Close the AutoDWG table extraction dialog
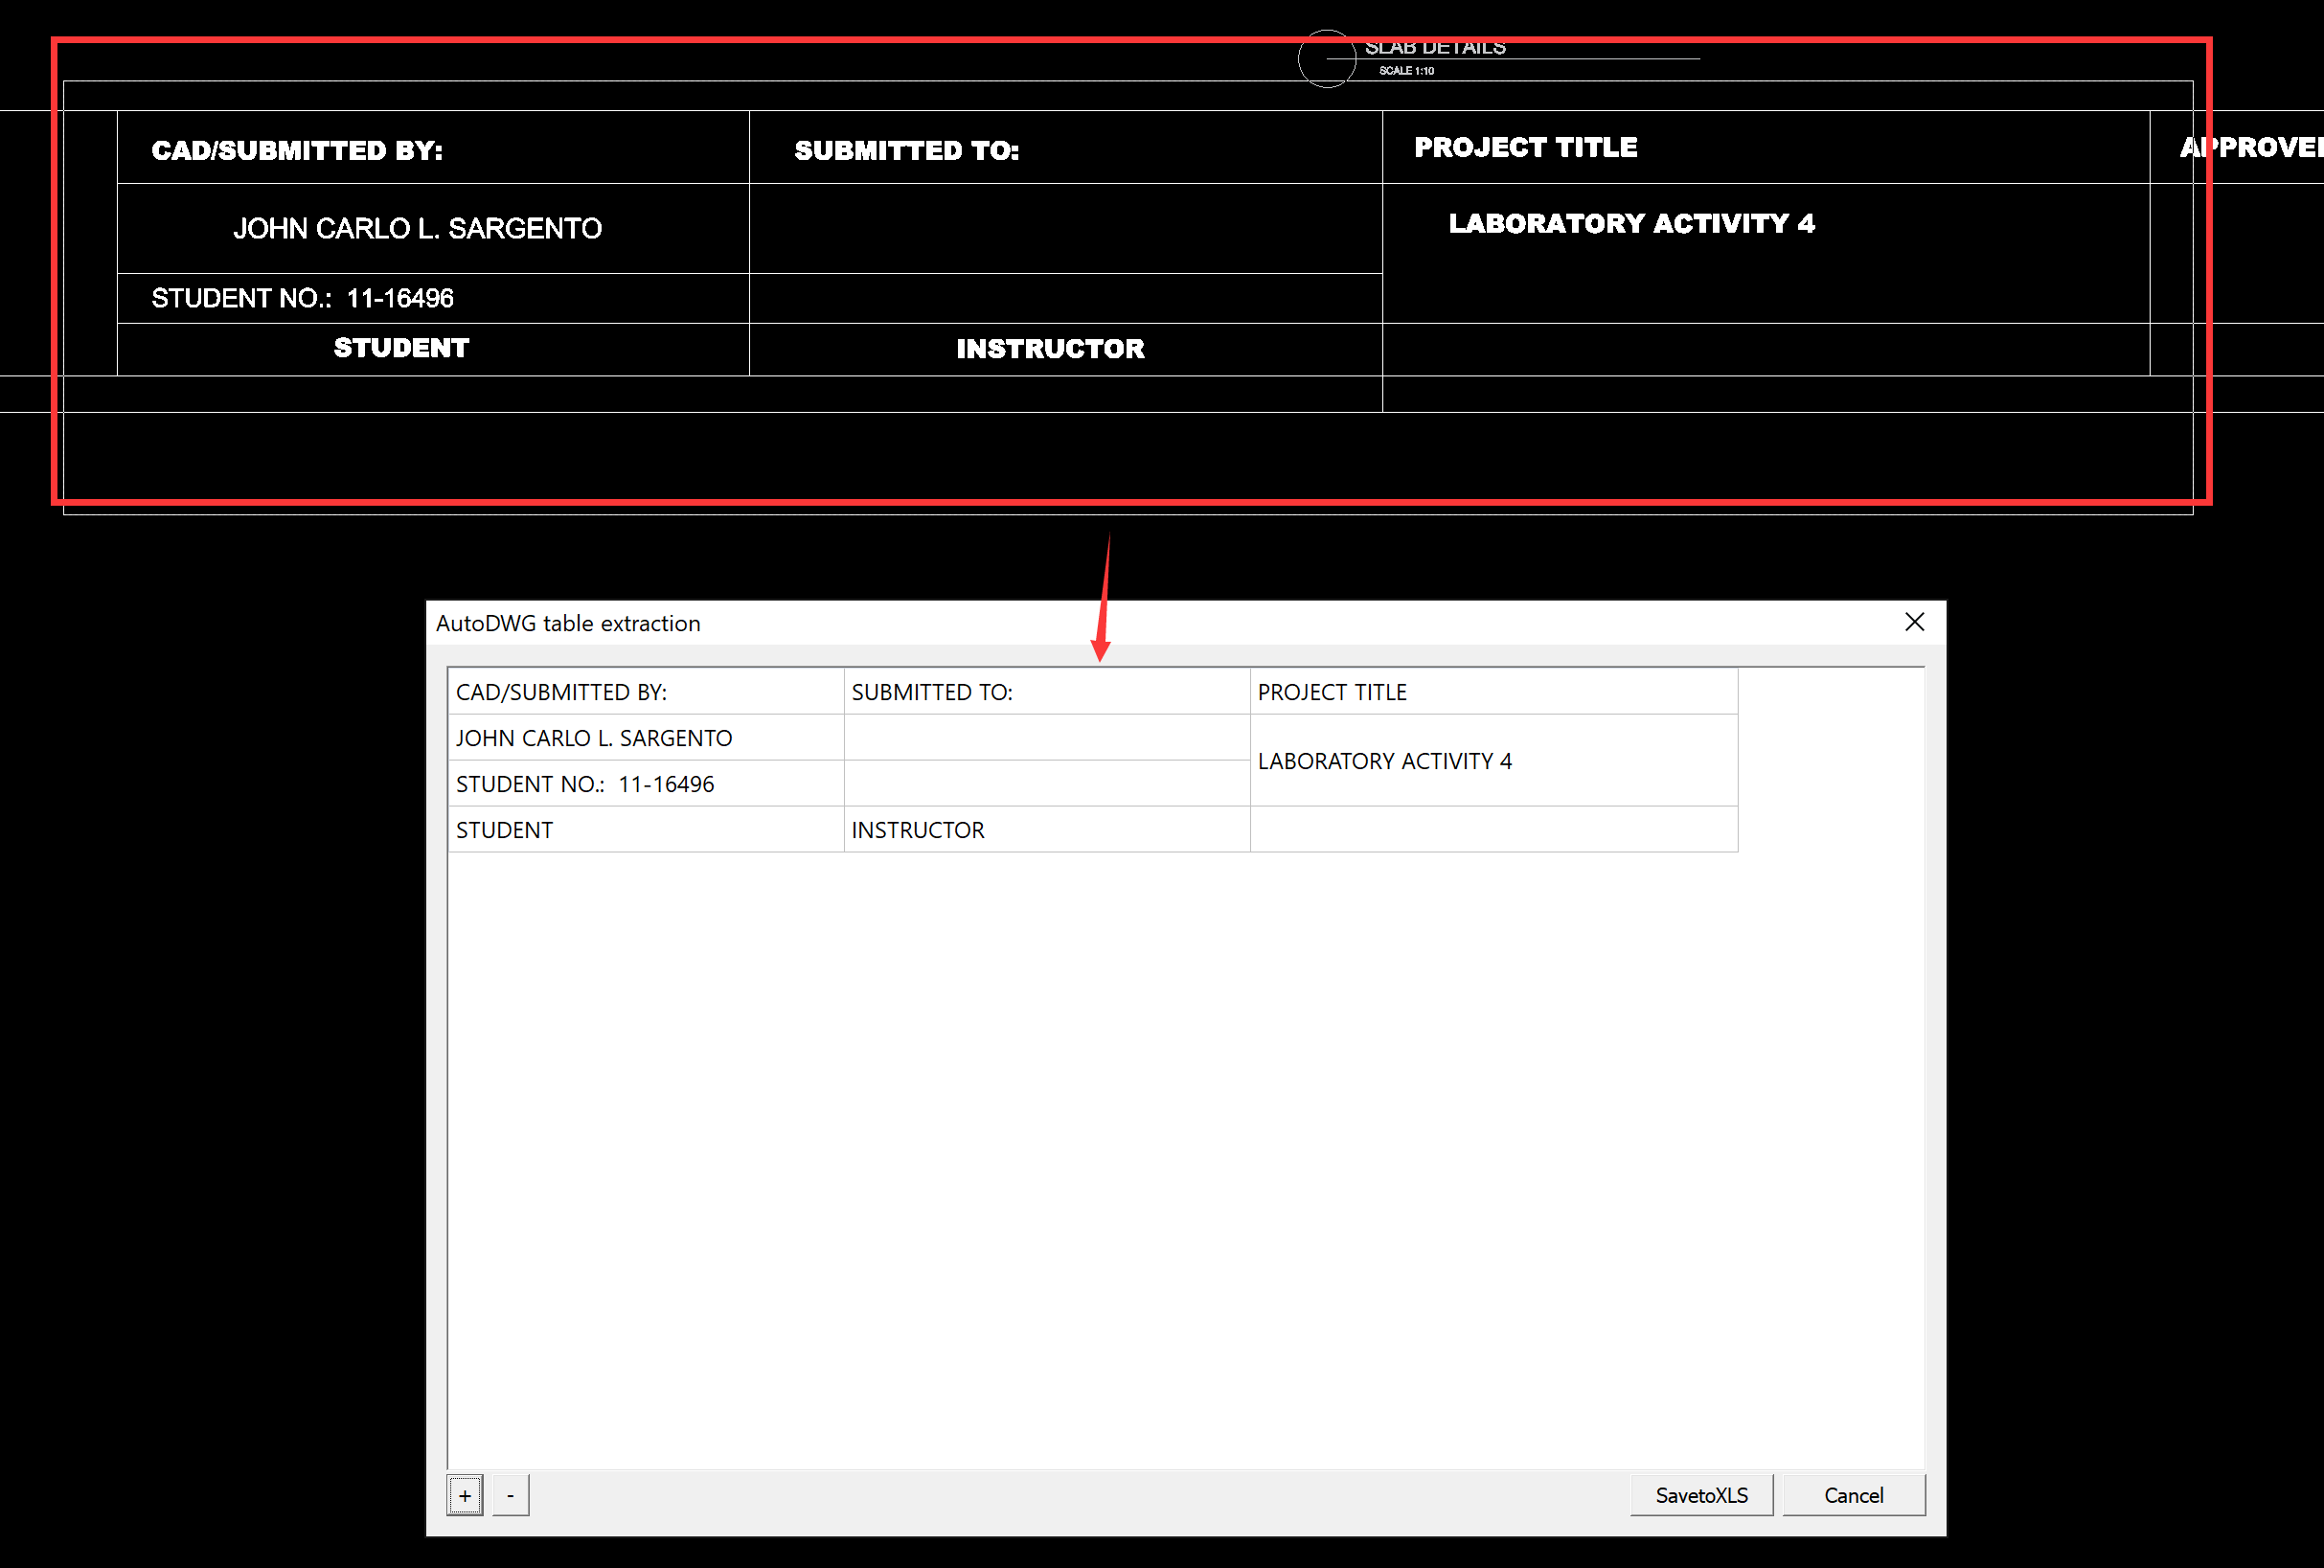The width and height of the screenshot is (2324, 1568). 1914,622
